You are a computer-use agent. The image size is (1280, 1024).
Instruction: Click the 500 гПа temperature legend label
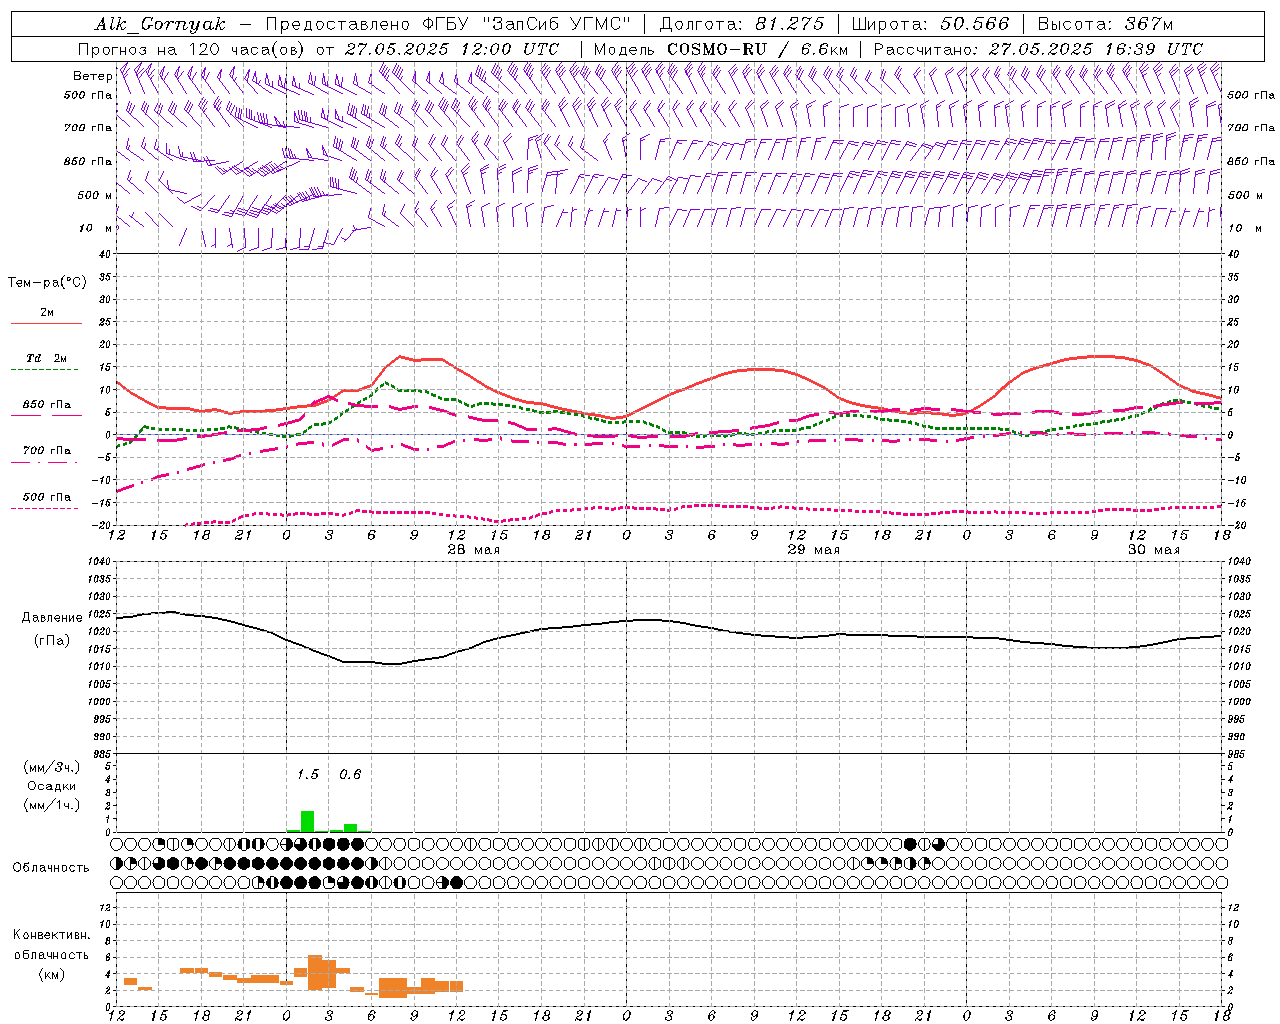47,497
